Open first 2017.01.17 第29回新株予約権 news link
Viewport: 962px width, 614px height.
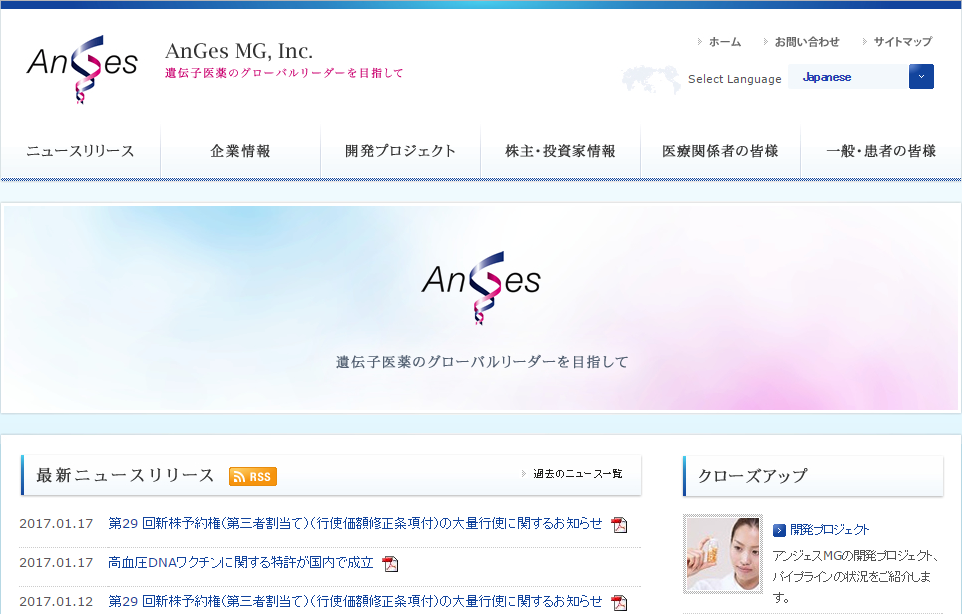click(x=355, y=523)
